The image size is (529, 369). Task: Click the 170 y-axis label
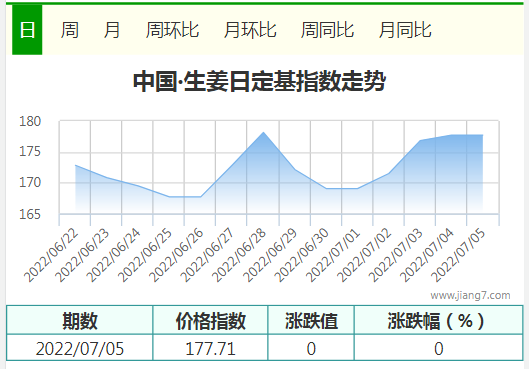30,182
